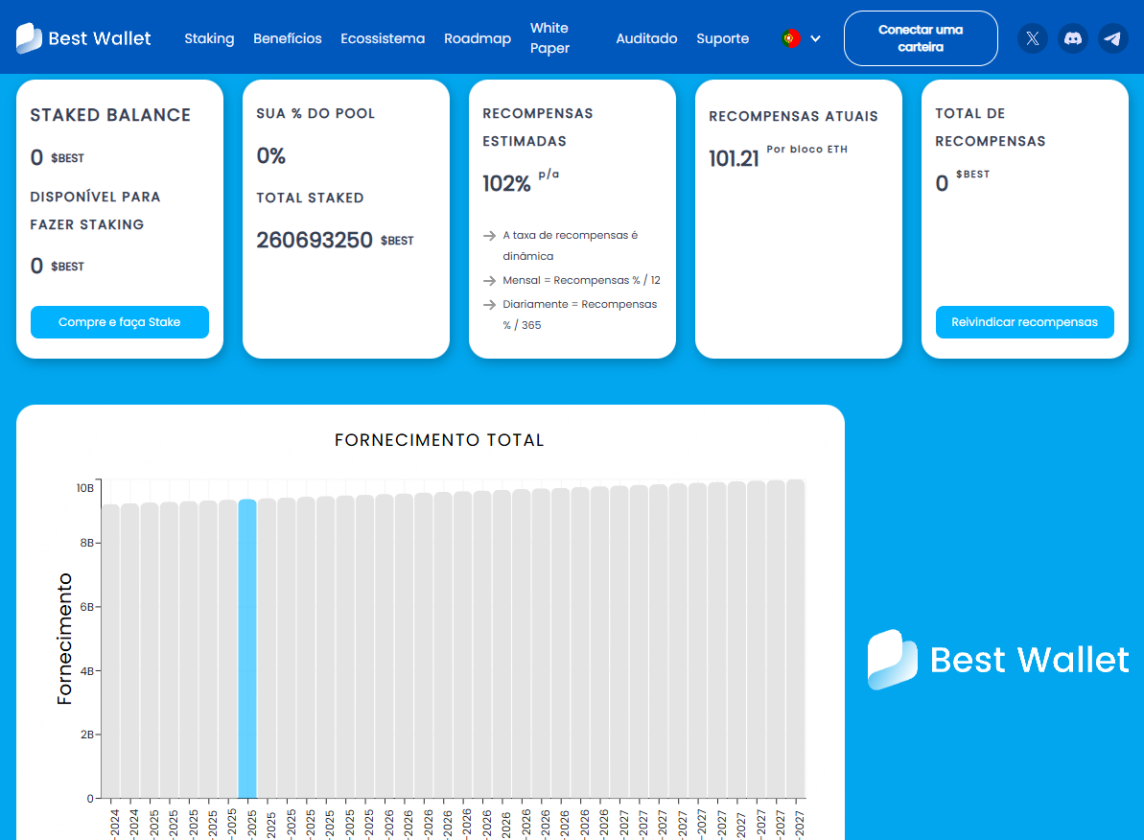Screen dimensions: 1144x840
Task: Click the Best Wallet logo in header
Action: point(83,38)
